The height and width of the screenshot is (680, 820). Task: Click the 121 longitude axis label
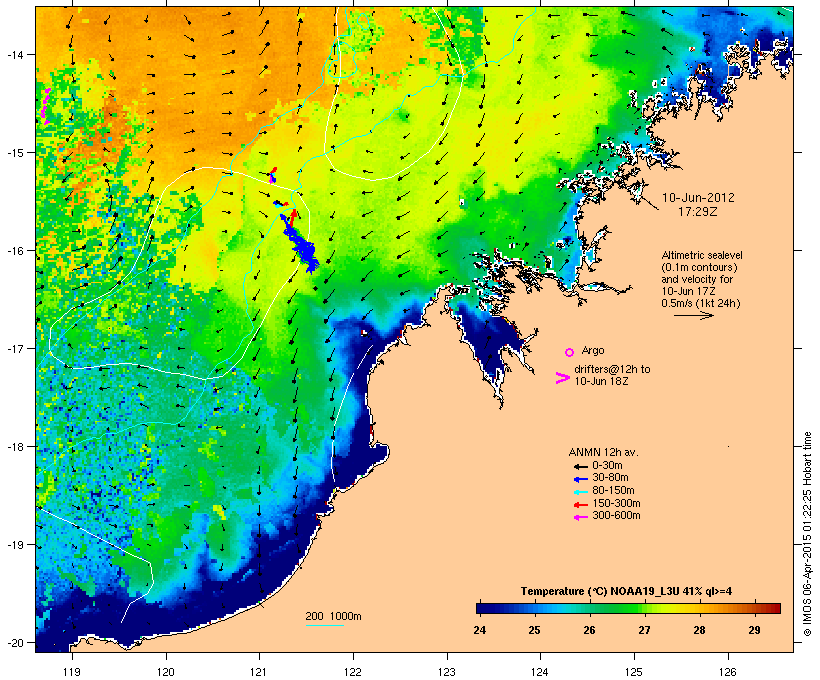click(x=259, y=672)
